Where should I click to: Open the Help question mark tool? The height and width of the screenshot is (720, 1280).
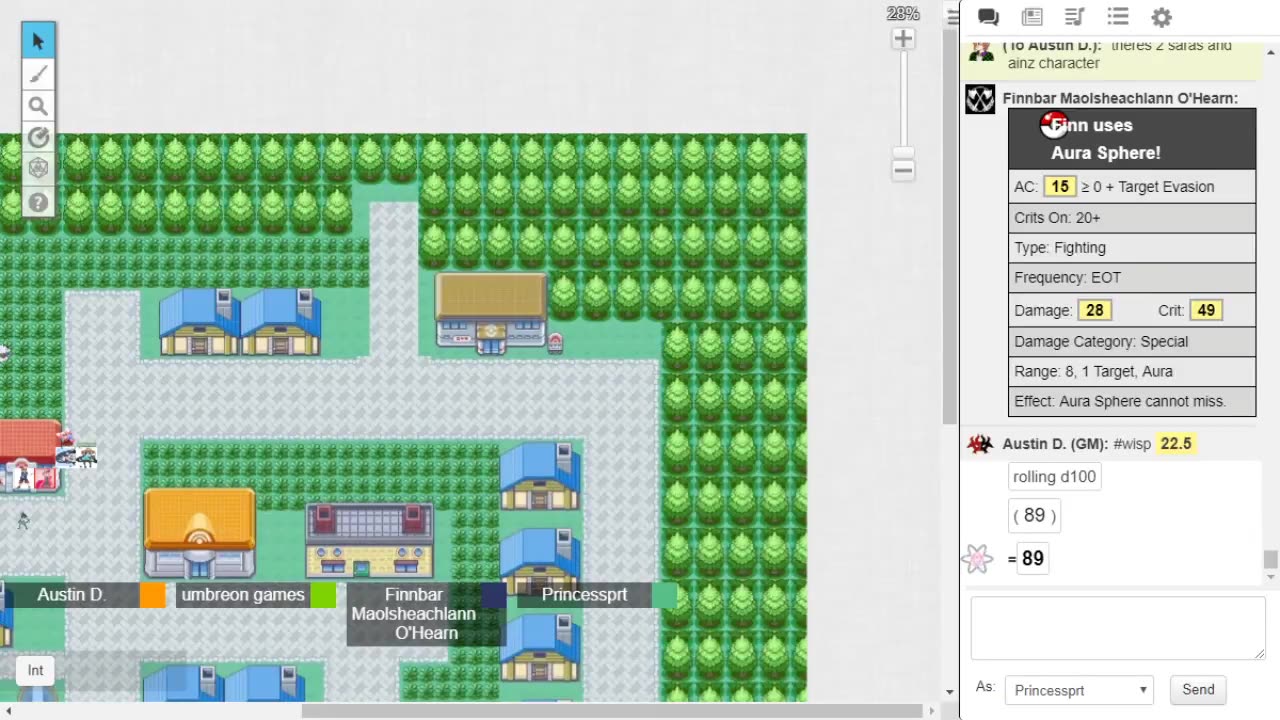point(38,202)
